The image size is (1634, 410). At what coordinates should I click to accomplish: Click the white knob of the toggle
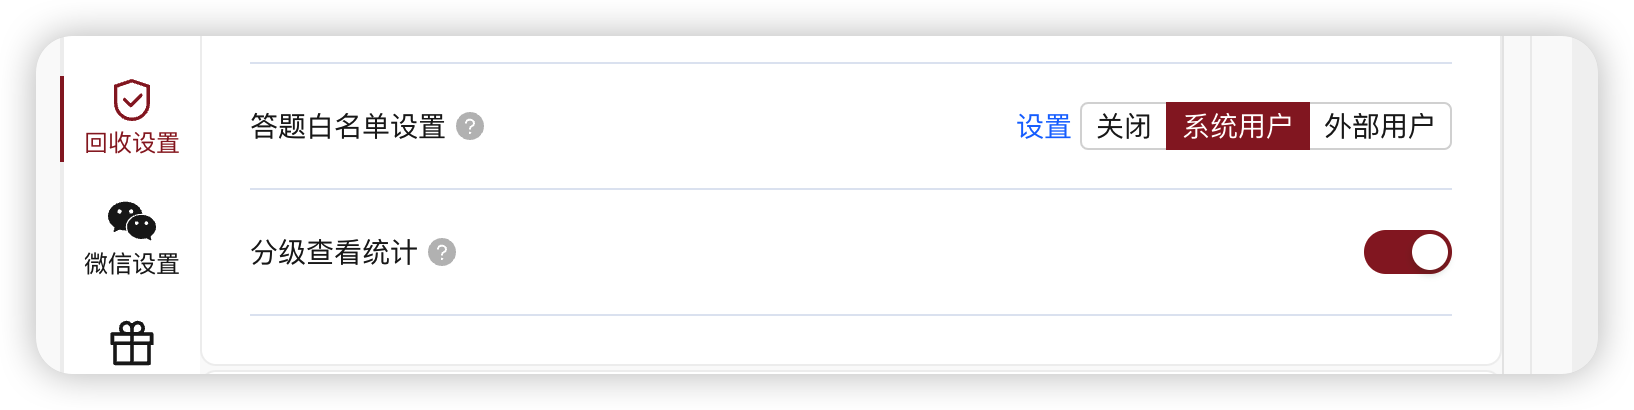[x=1430, y=252]
